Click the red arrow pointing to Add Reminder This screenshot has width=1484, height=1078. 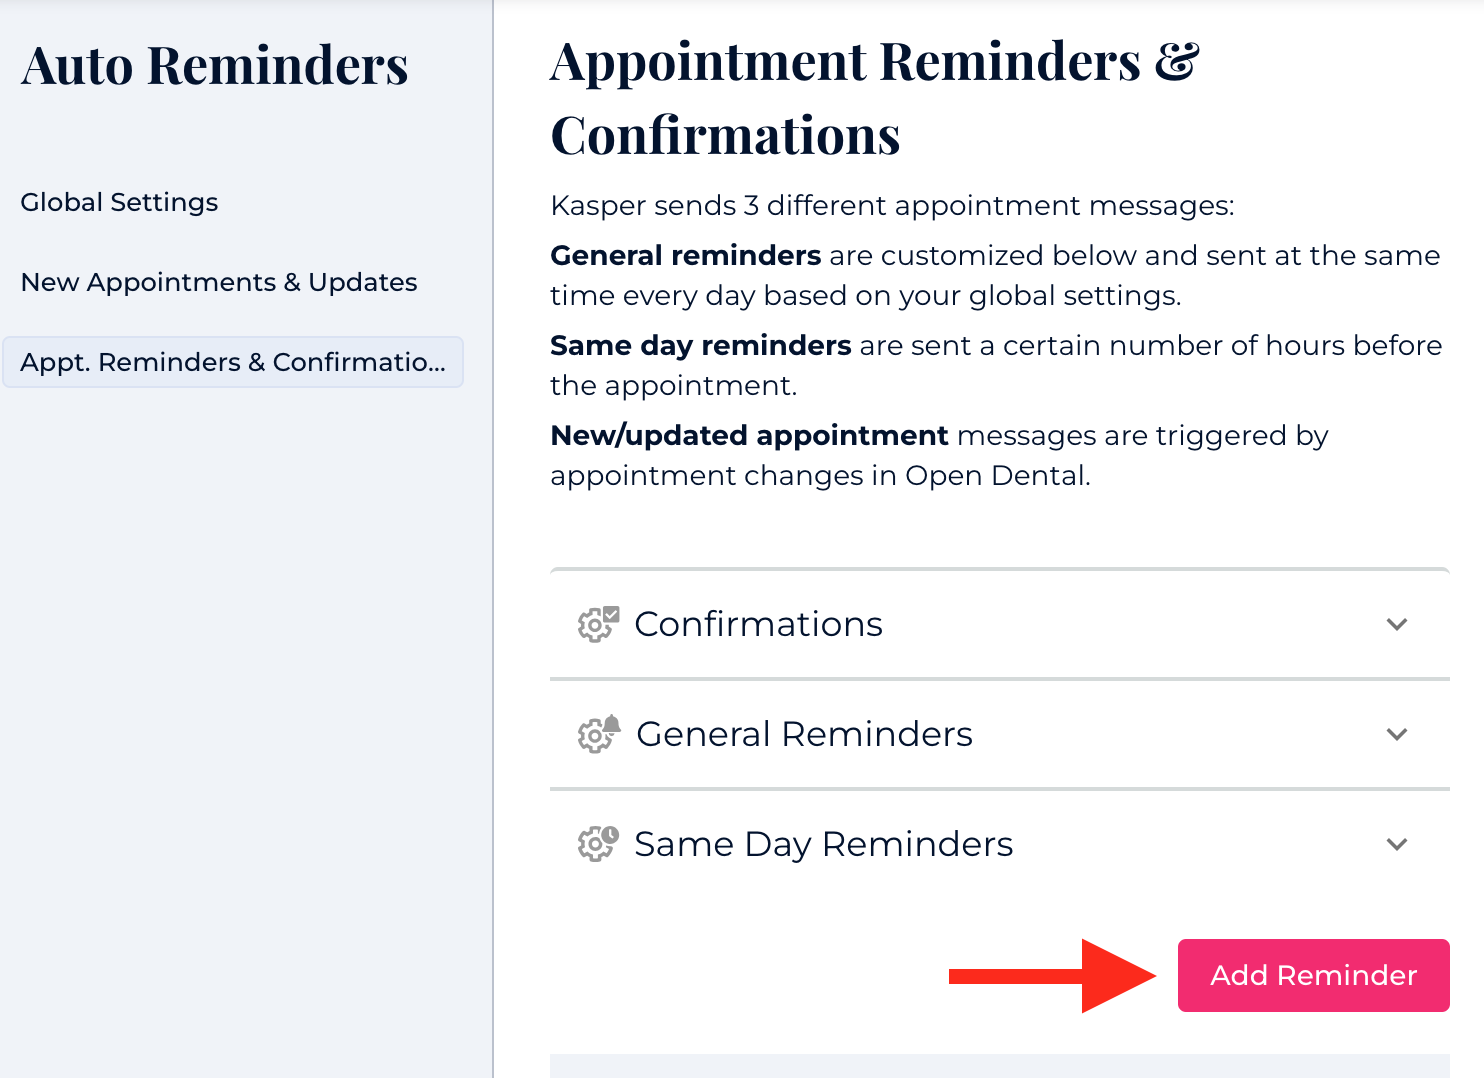1052,976
